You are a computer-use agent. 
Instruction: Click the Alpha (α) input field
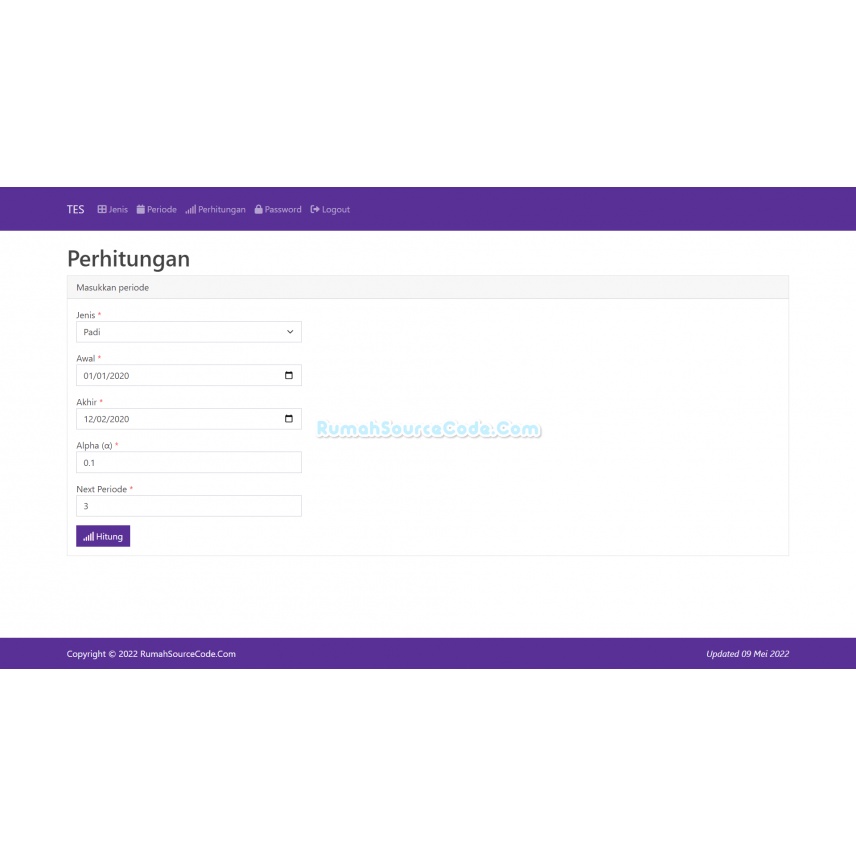(188, 463)
